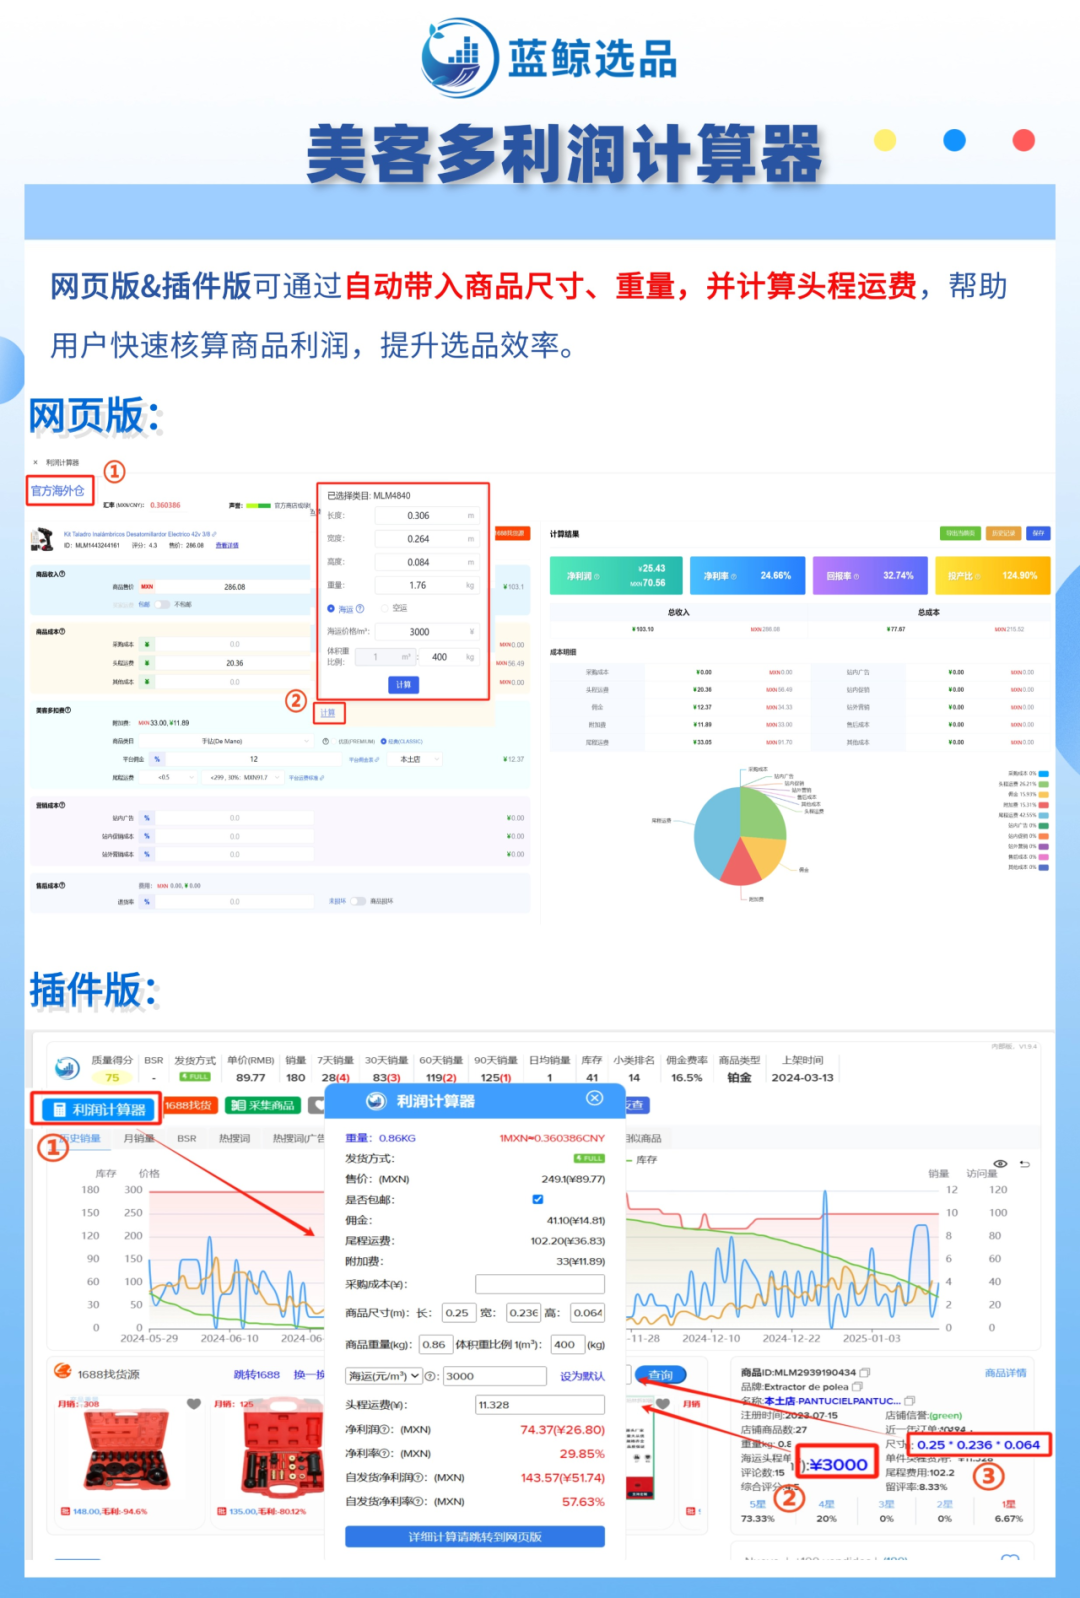This screenshot has height=1598, width=1080.
Task: Switch to the 月销量 chart tab
Action: point(139,1138)
